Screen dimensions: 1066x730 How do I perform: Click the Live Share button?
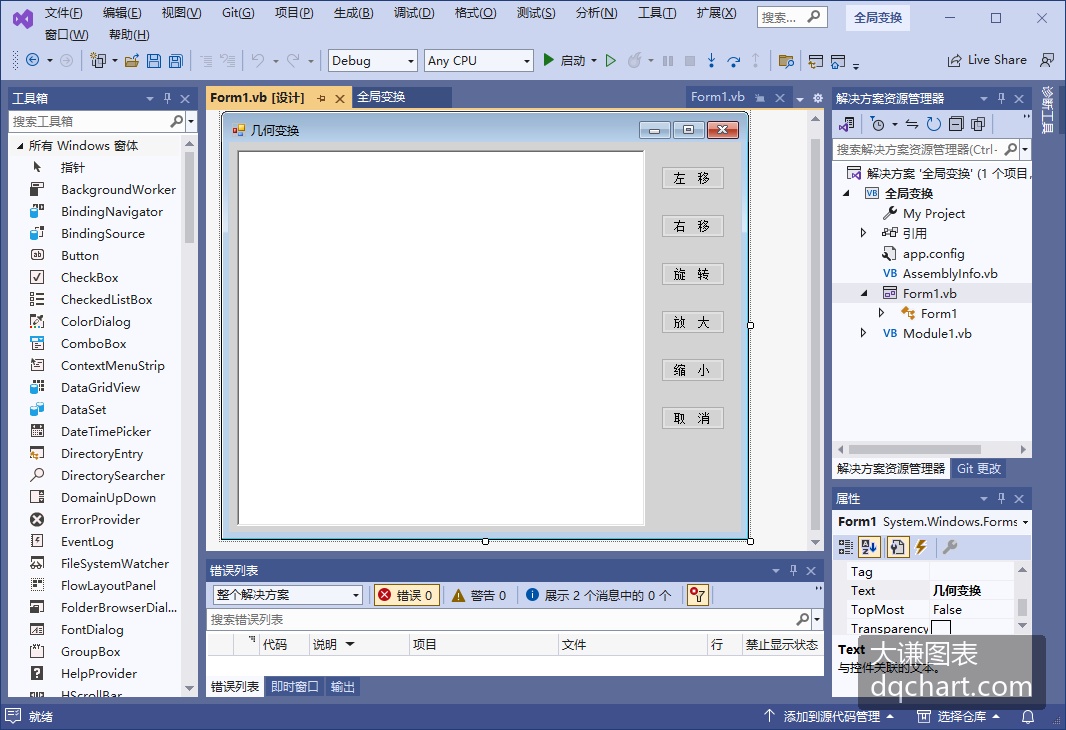pyautogui.click(x=987, y=60)
